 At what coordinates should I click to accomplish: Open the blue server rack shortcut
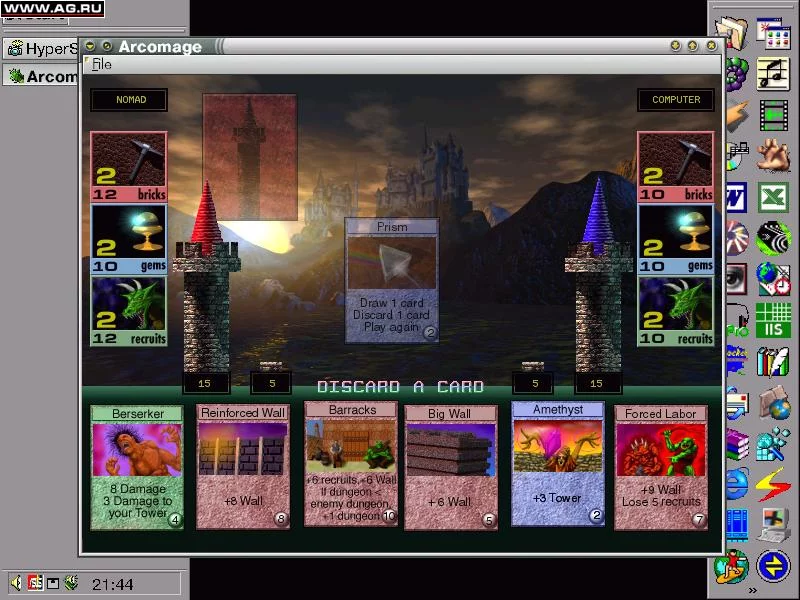[737, 524]
